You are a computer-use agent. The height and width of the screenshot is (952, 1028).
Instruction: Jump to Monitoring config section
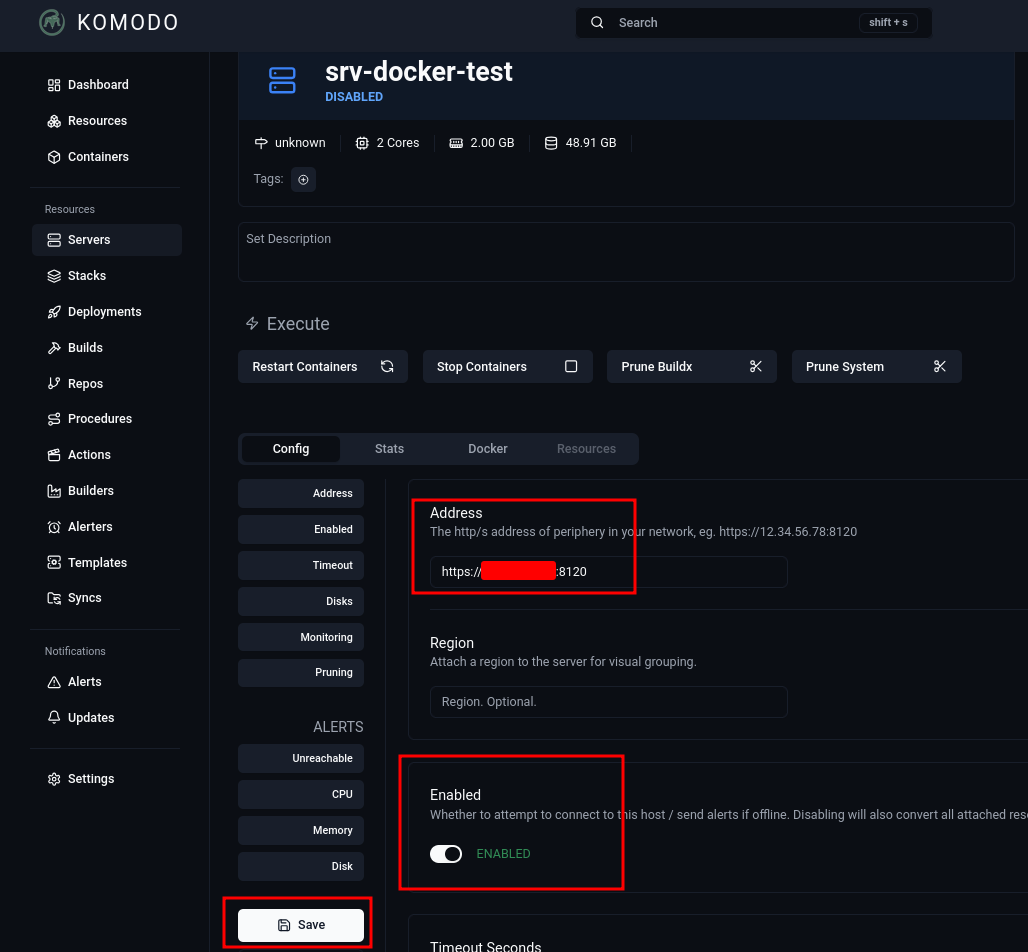point(301,637)
